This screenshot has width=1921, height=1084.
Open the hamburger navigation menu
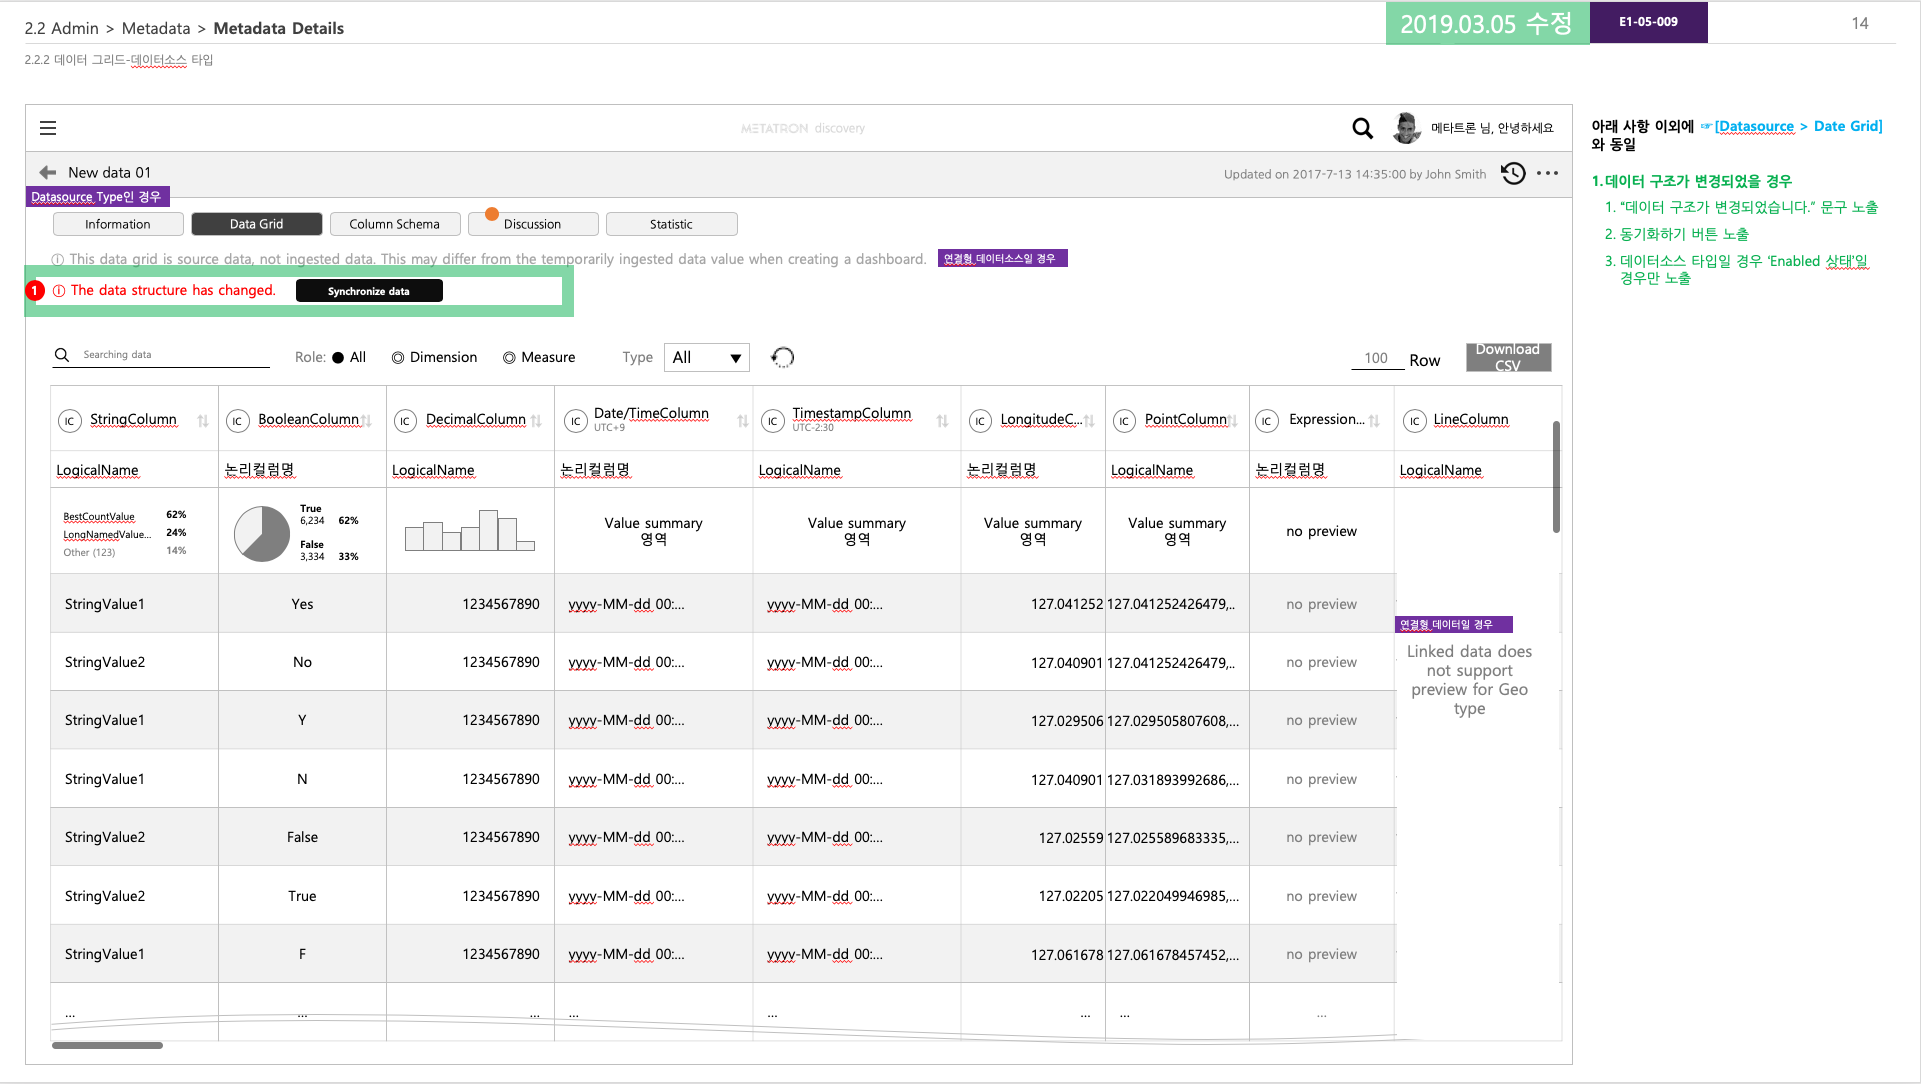pos(48,128)
